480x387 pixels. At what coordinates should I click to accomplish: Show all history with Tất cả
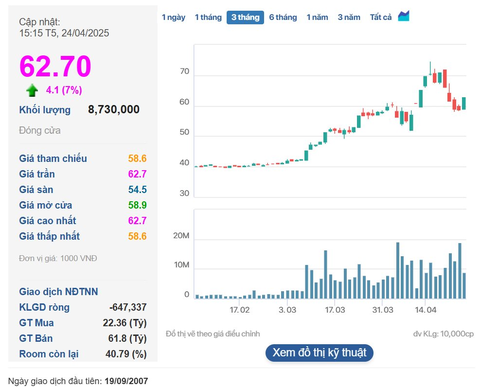[381, 17]
